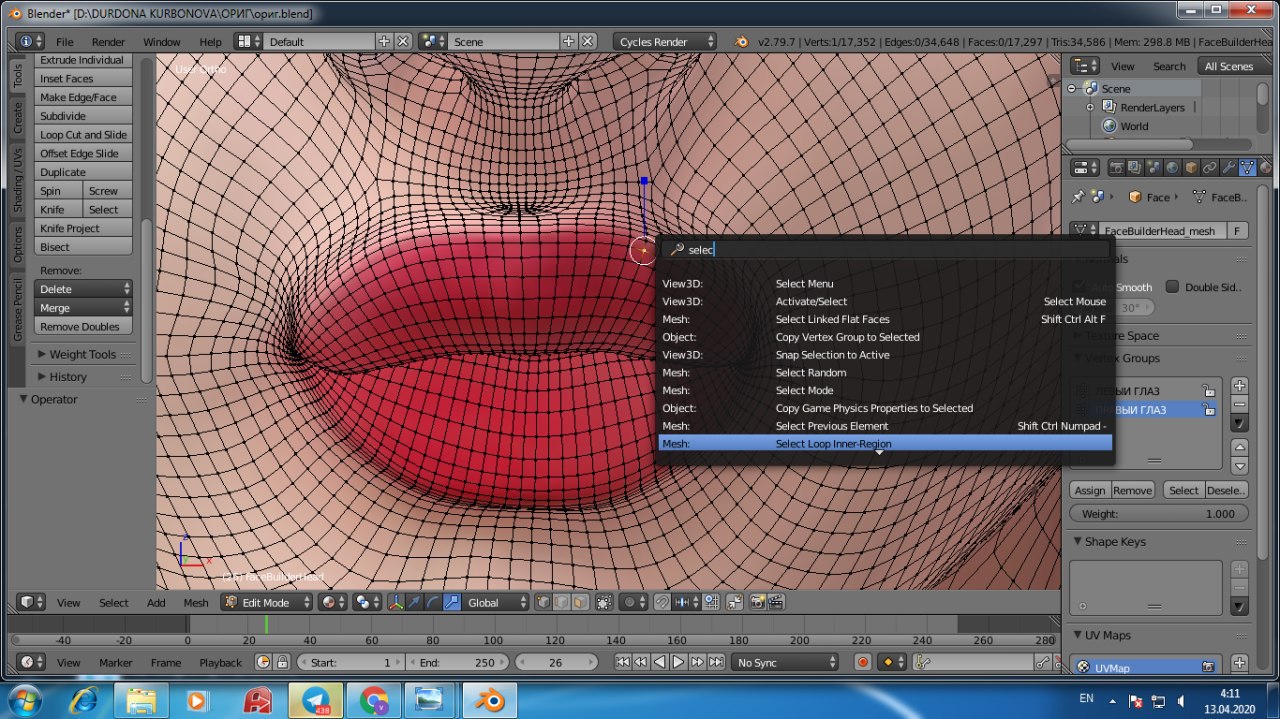
Task: Toggle automatic keyframe record button
Action: [x=863, y=662]
